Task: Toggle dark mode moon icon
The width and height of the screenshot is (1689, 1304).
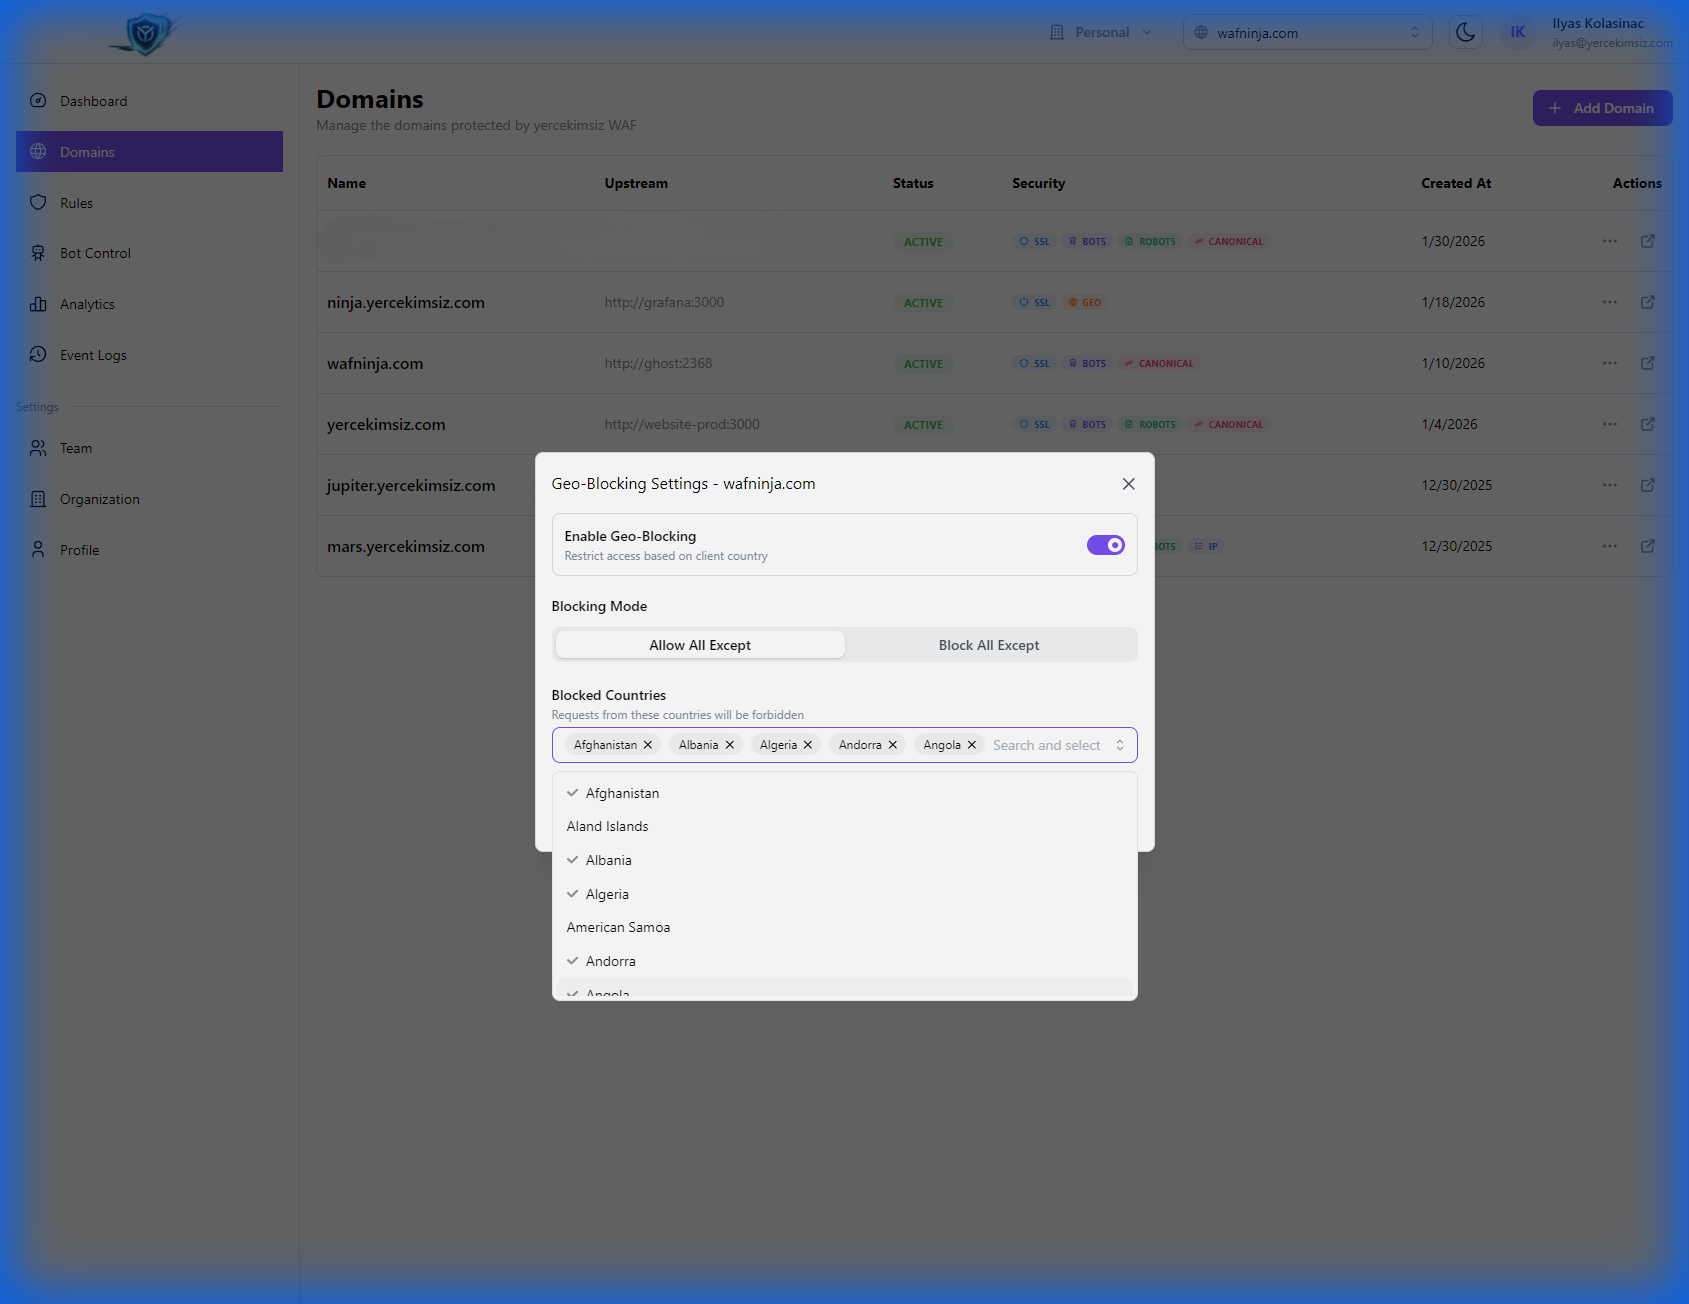Action: [x=1466, y=32]
